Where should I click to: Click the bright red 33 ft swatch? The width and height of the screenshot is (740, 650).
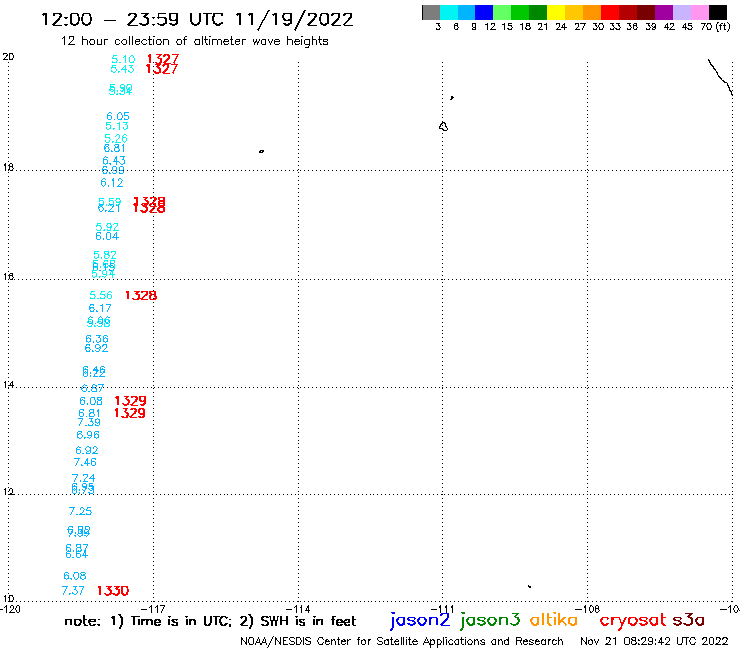pos(610,12)
